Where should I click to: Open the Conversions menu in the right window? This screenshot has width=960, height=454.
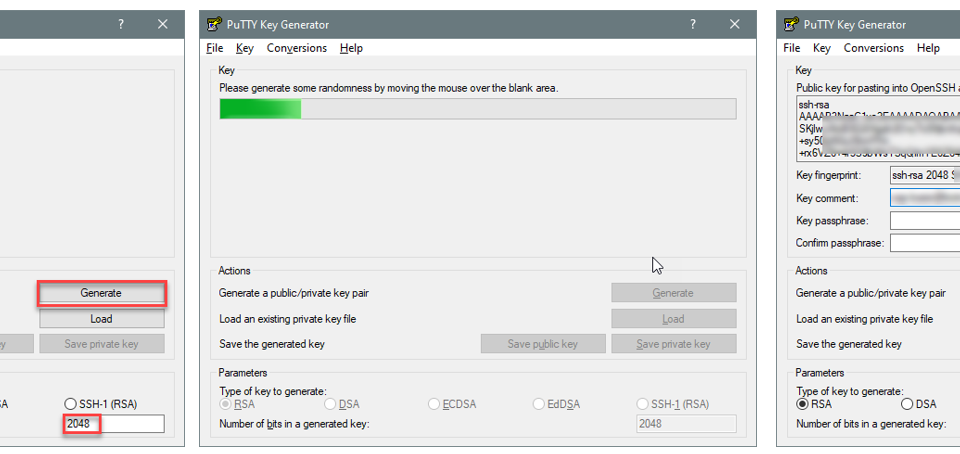click(x=874, y=48)
